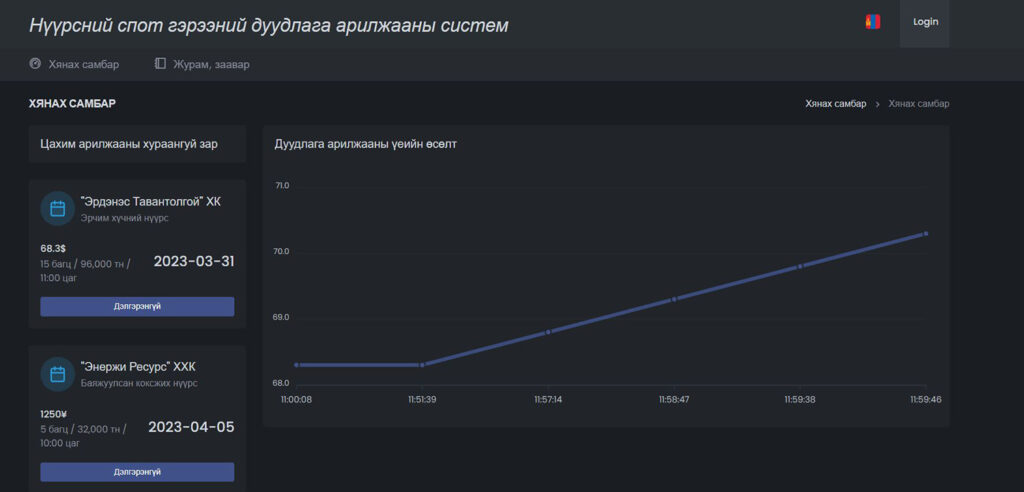Viewport: 1024px width, 492px height.
Task: Click the "Эрдэнэс Тавантолгой" ХК card title
Action: 150,201
